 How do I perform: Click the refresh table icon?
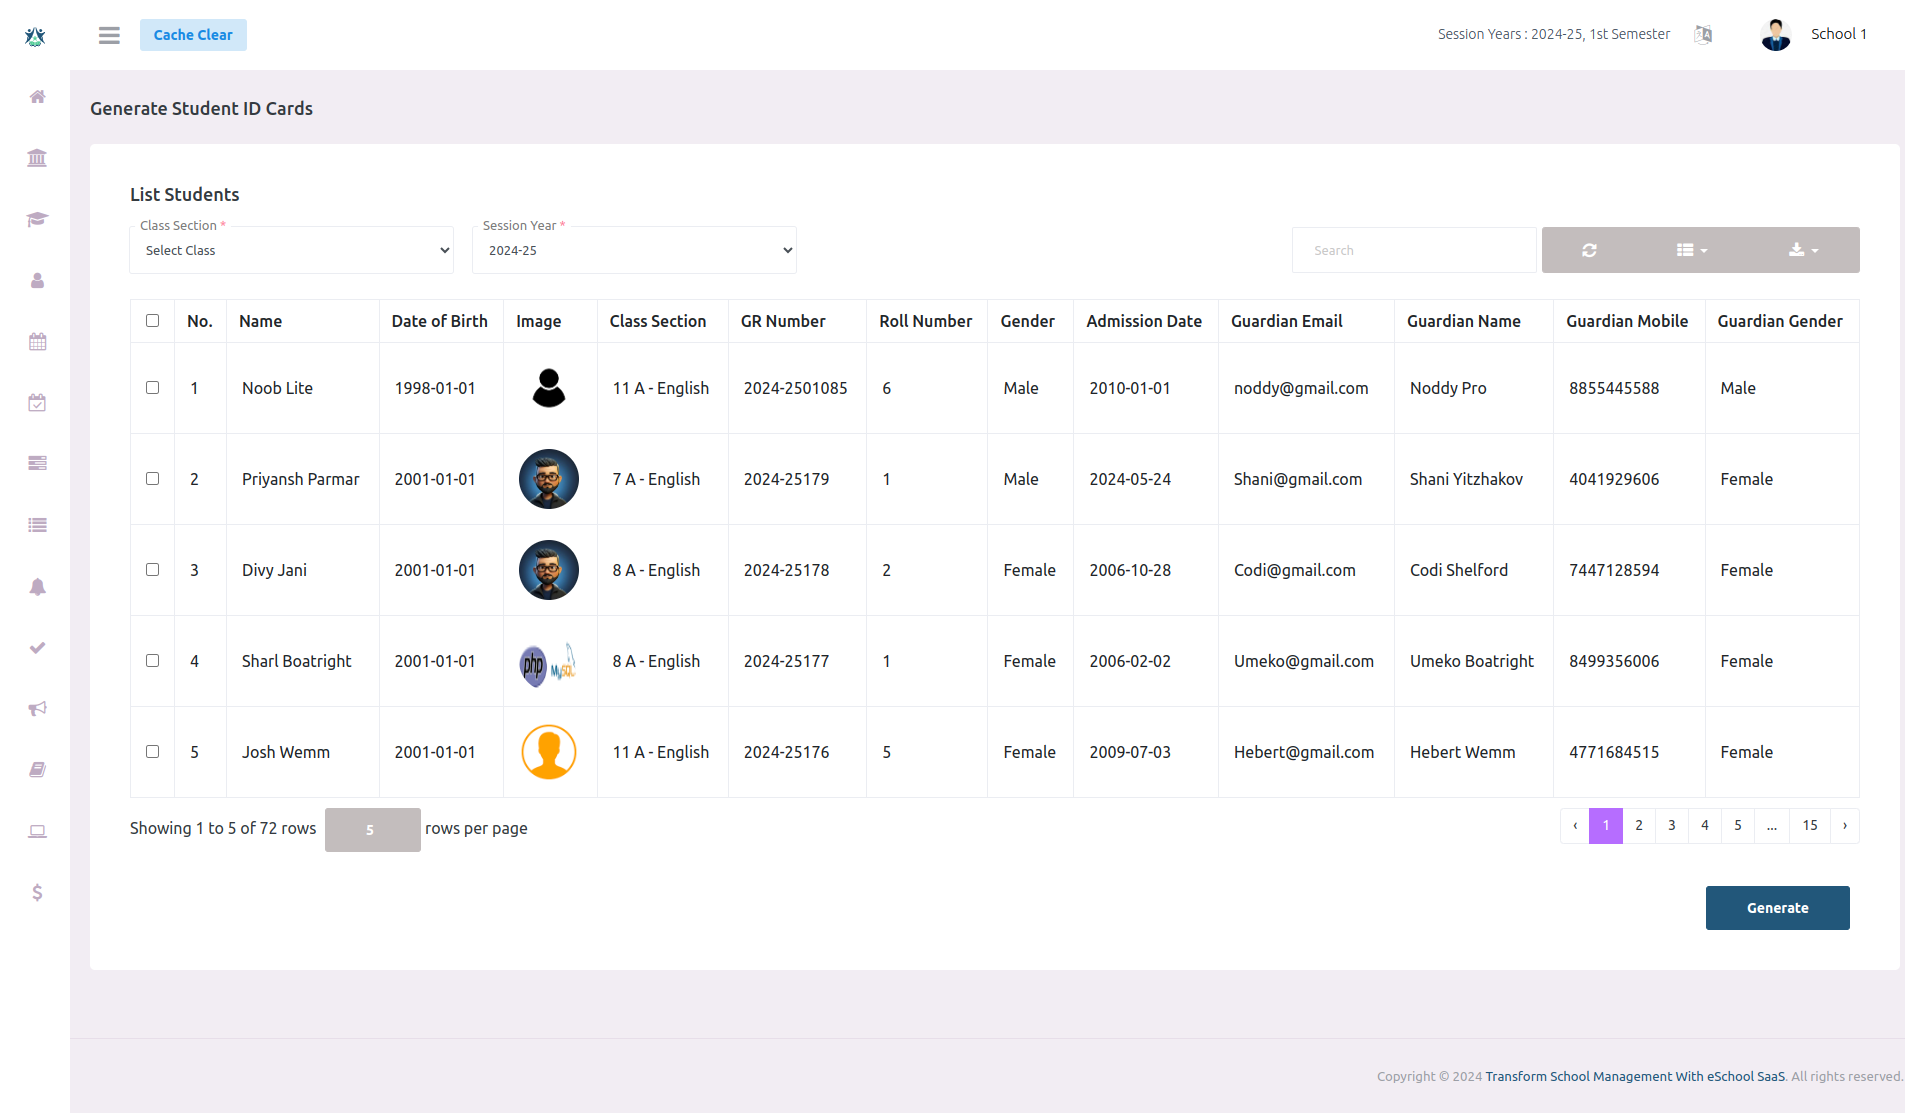[1589, 250]
